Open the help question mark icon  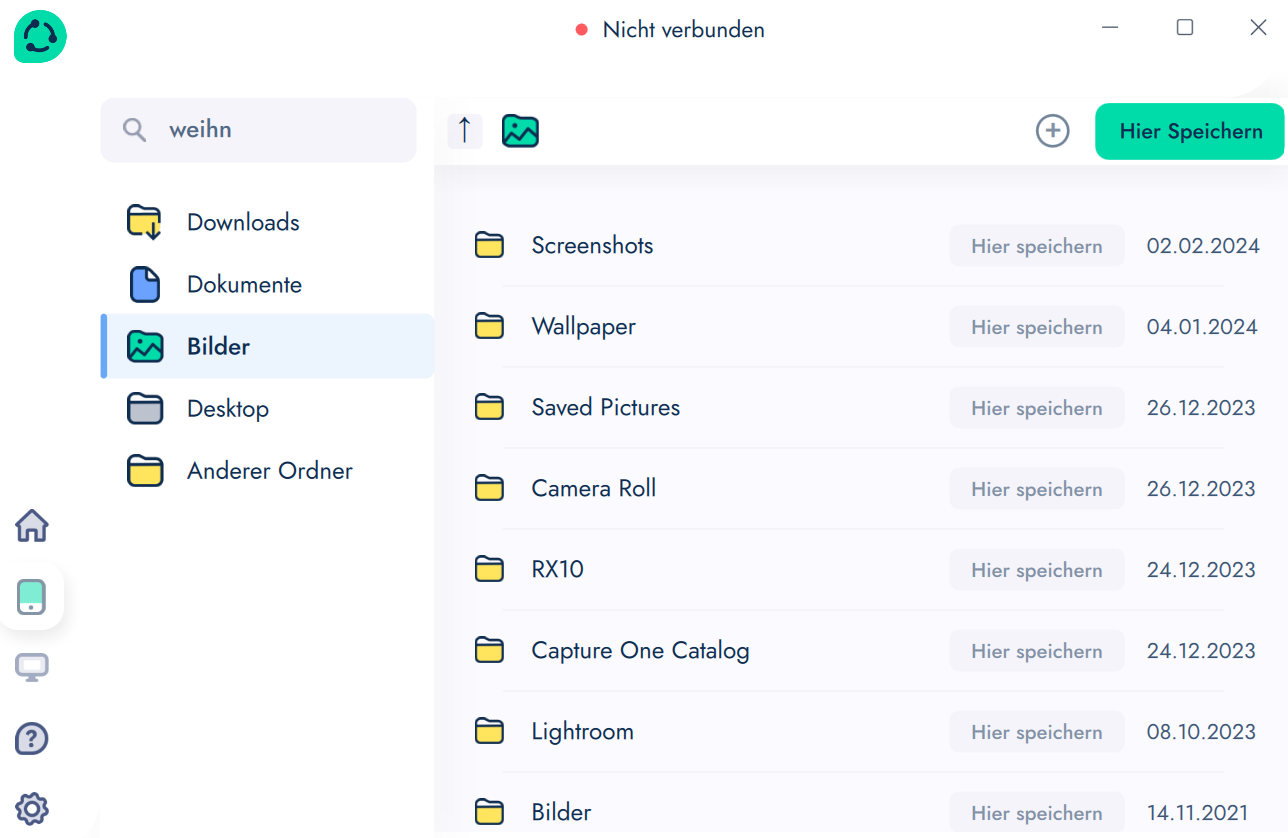click(32, 739)
